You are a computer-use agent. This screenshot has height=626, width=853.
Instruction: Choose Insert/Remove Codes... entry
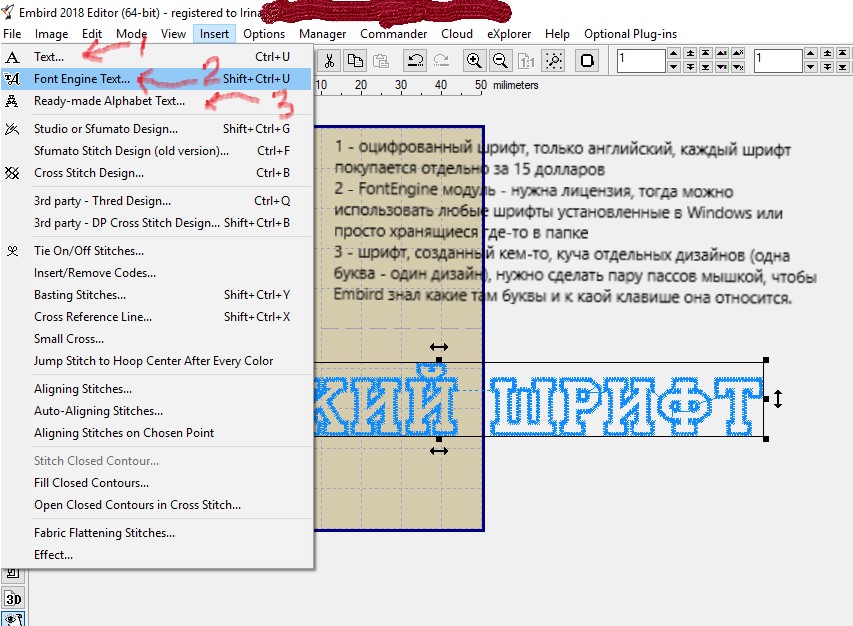[x=157, y=273]
